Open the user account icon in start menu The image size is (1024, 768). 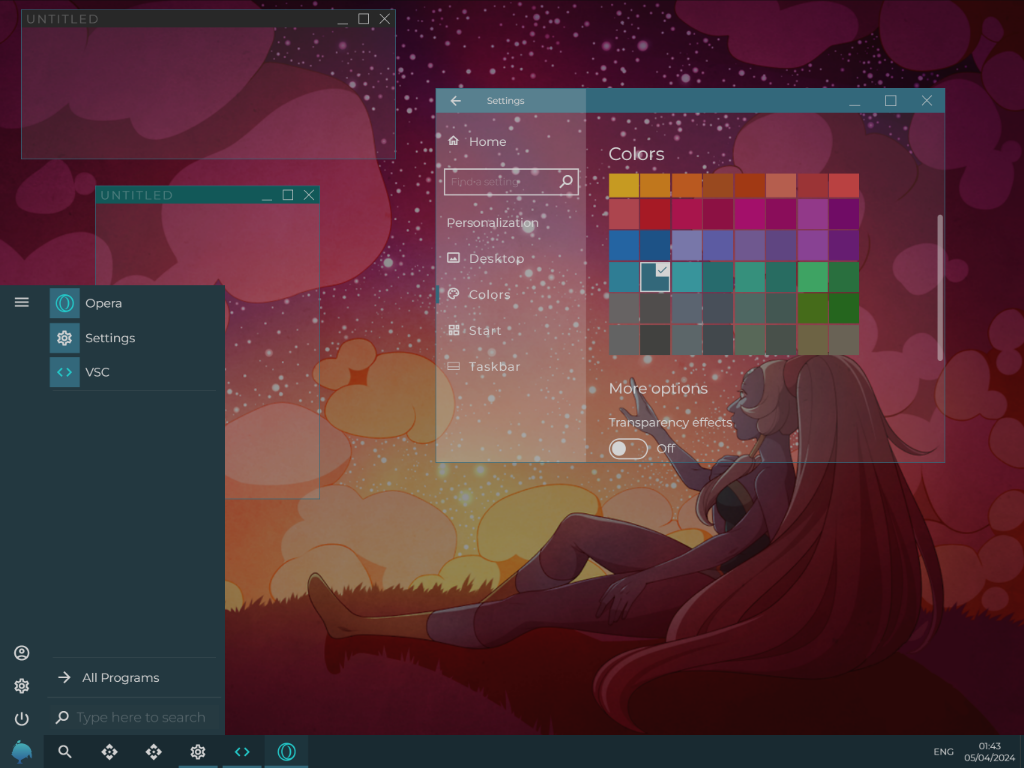click(x=22, y=653)
